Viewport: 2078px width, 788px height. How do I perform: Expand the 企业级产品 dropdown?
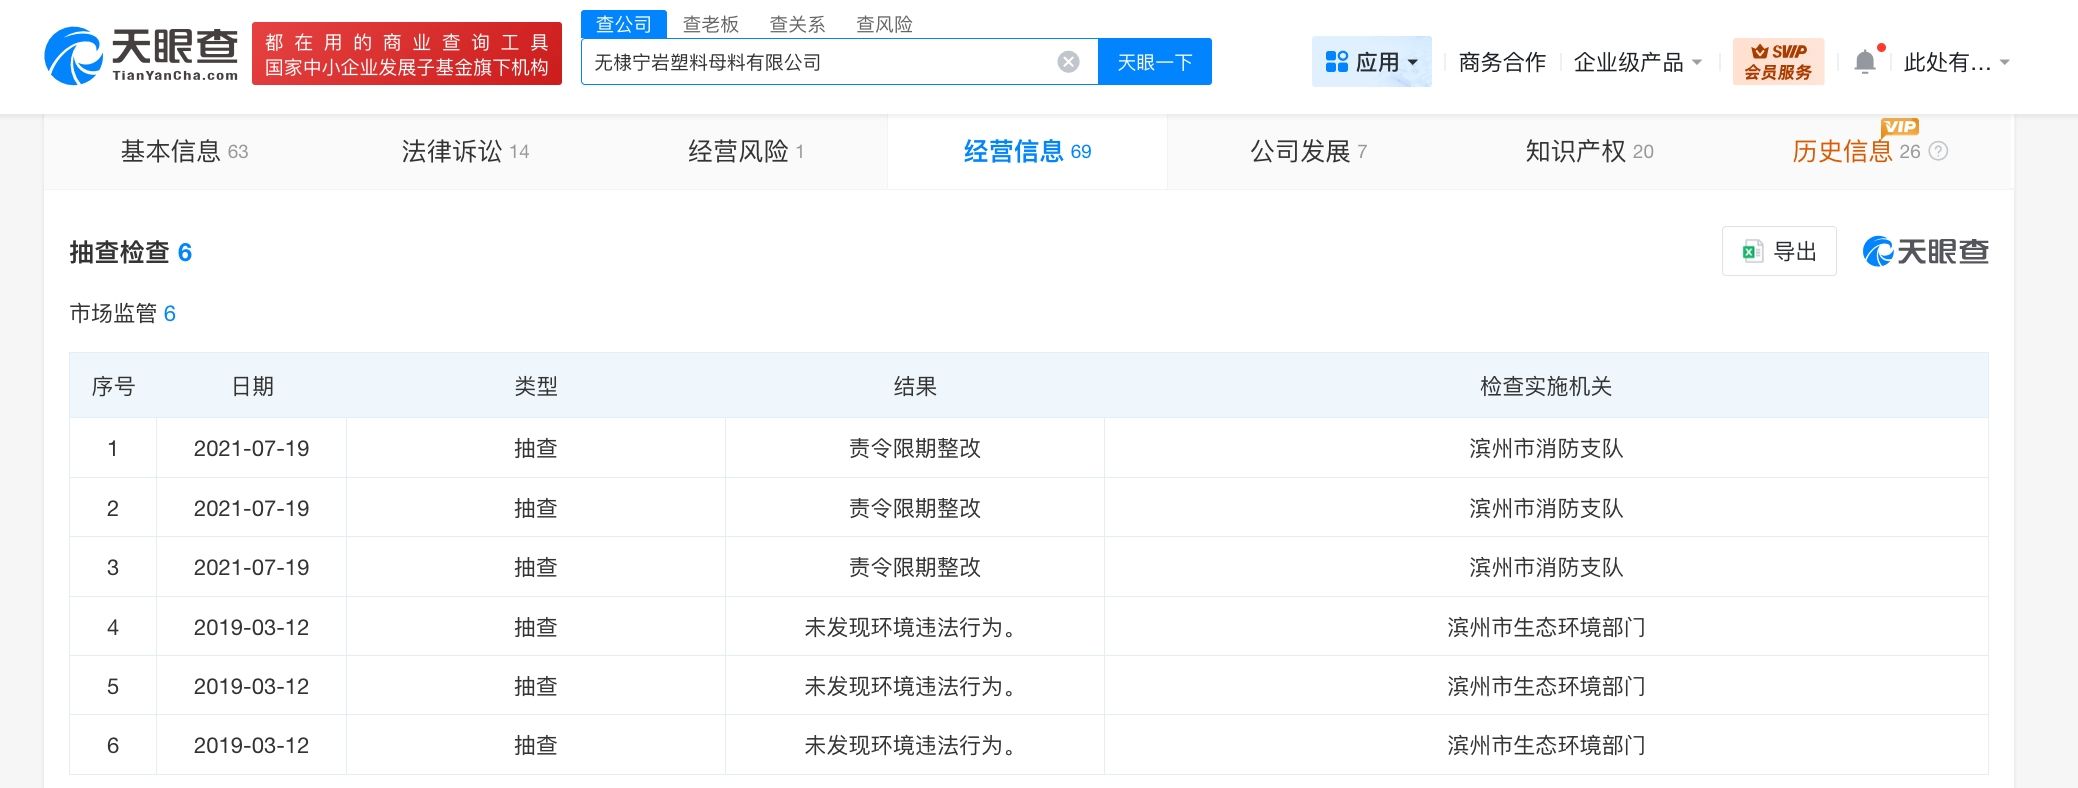tap(1637, 62)
